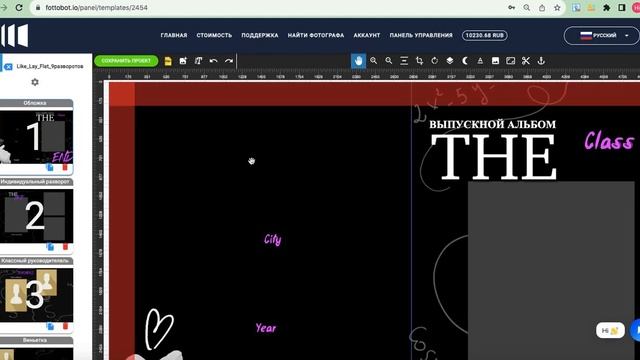
Task: Click the crescent moon icon in the toolbar
Action: click(x=465, y=61)
